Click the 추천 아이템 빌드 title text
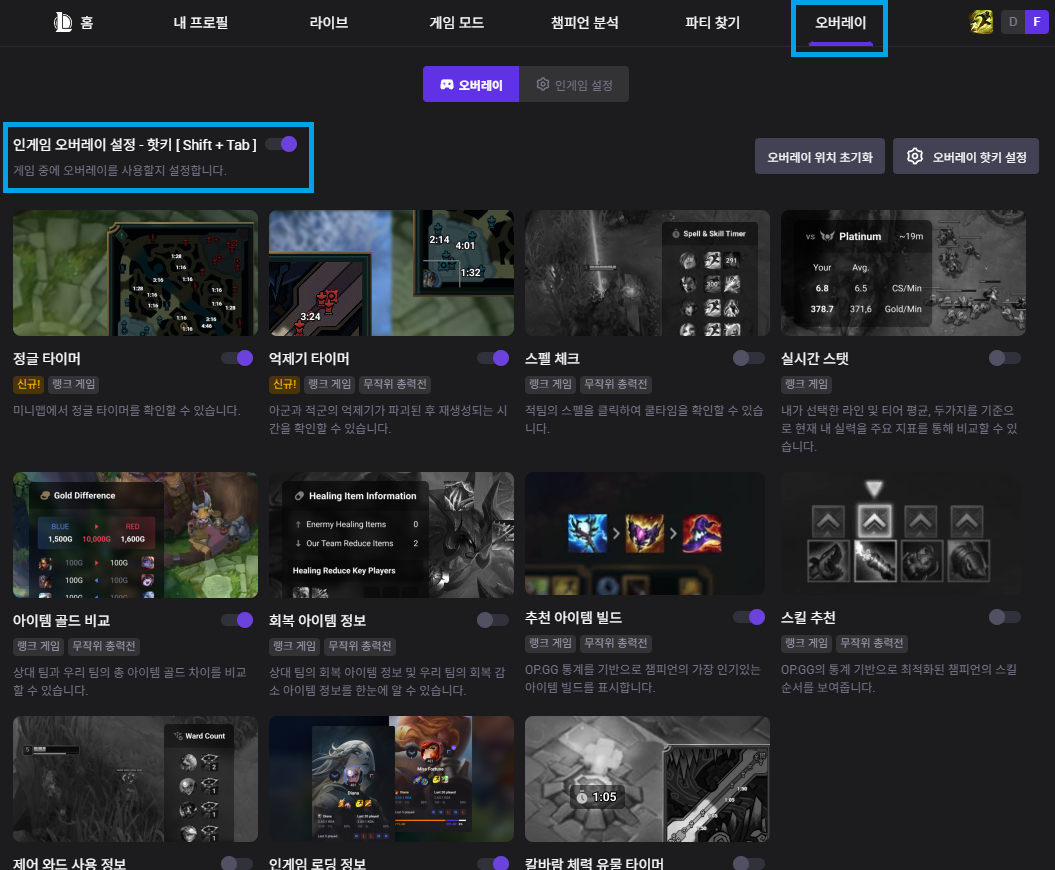 [573, 618]
